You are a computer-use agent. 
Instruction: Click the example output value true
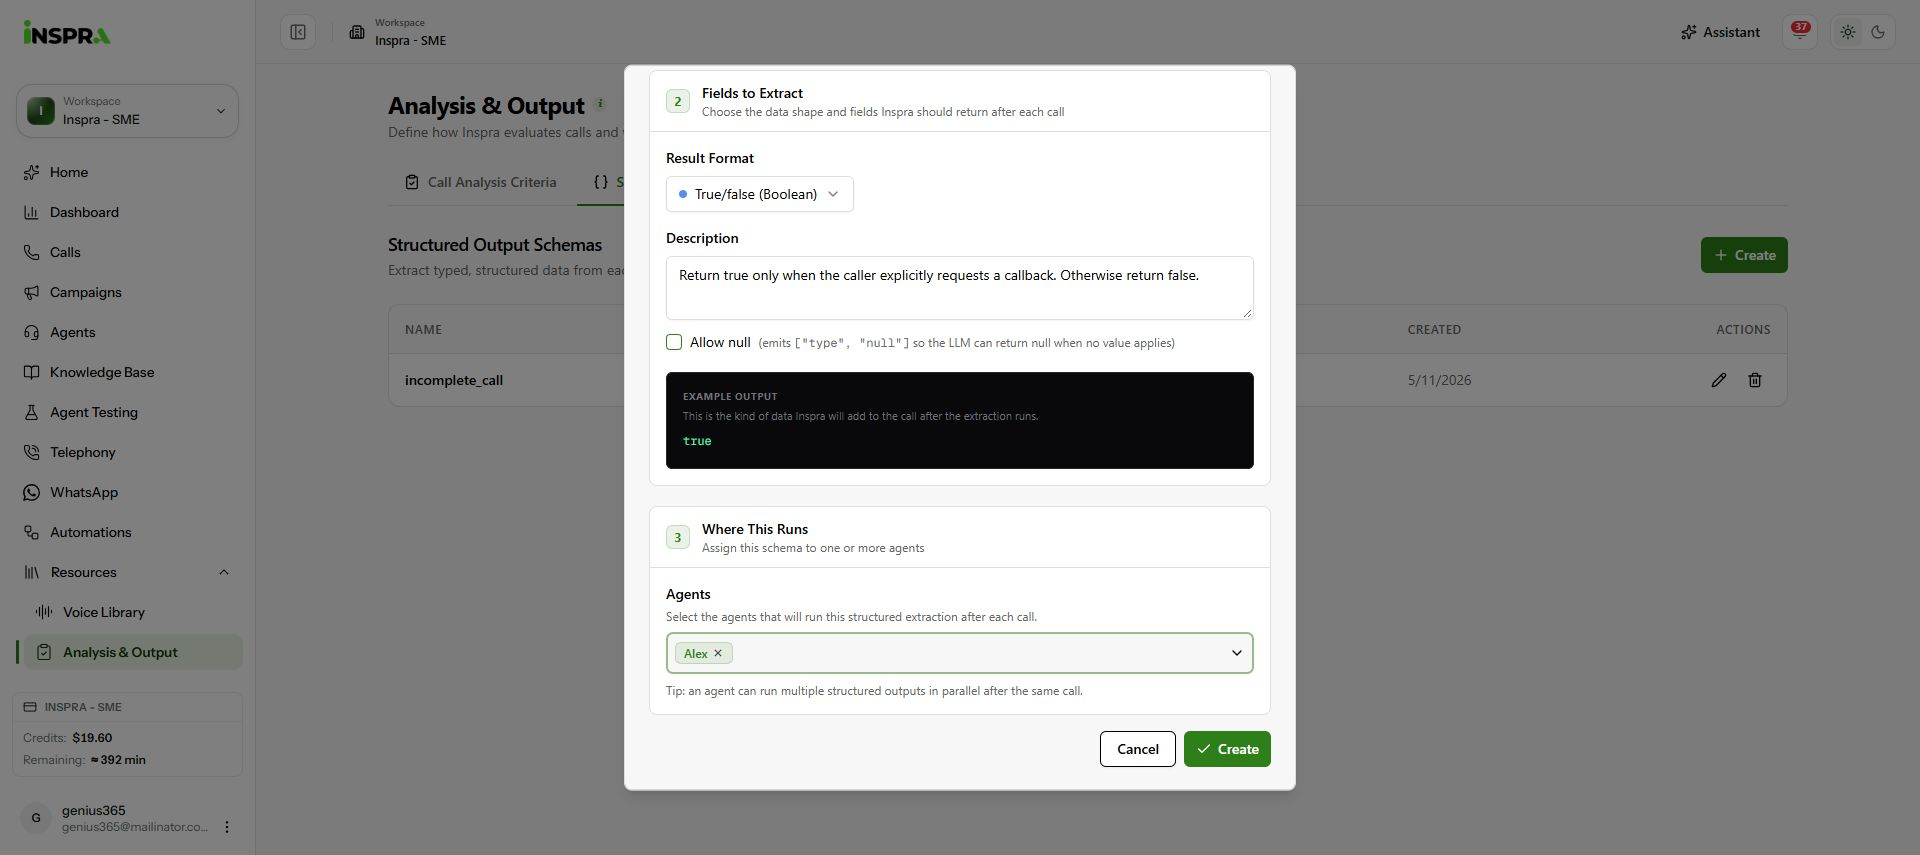coord(697,441)
